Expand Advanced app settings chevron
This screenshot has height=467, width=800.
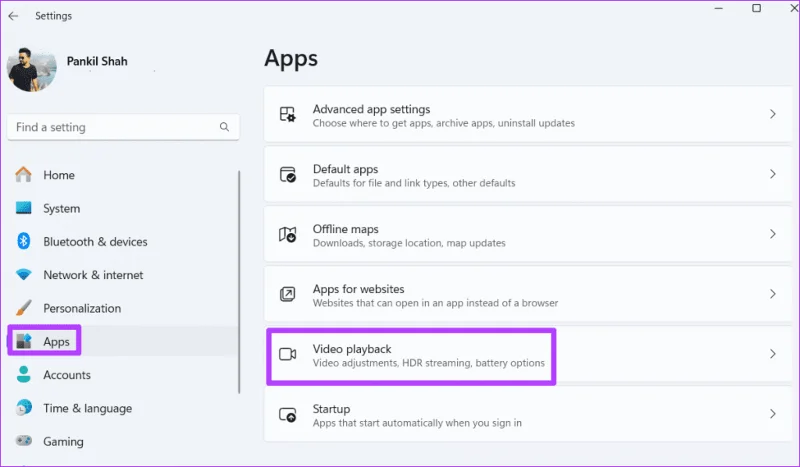[x=772, y=114]
